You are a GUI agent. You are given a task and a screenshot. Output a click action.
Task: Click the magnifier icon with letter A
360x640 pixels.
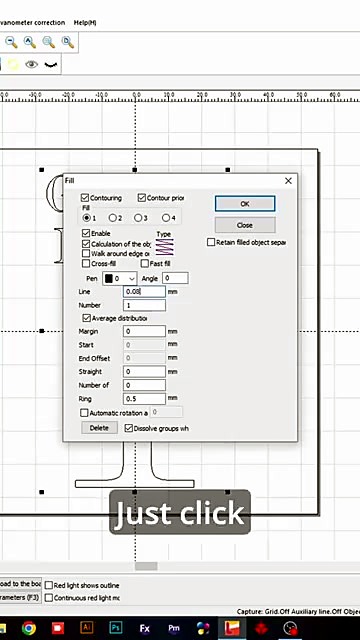pos(29,42)
